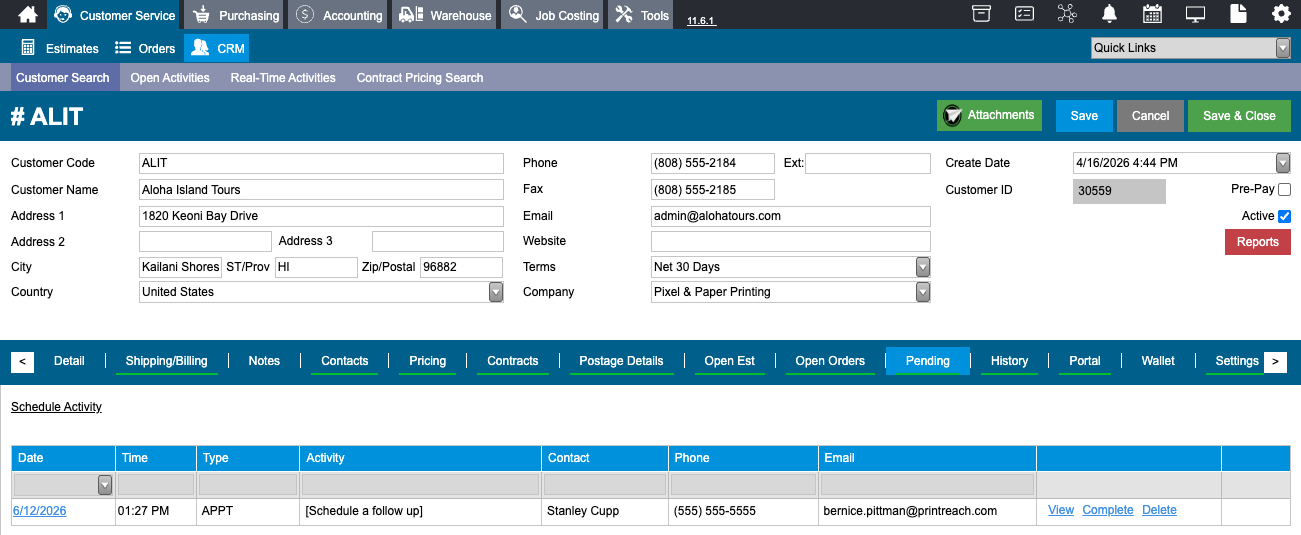
Task: Open the Contacts tab
Action: pos(345,361)
